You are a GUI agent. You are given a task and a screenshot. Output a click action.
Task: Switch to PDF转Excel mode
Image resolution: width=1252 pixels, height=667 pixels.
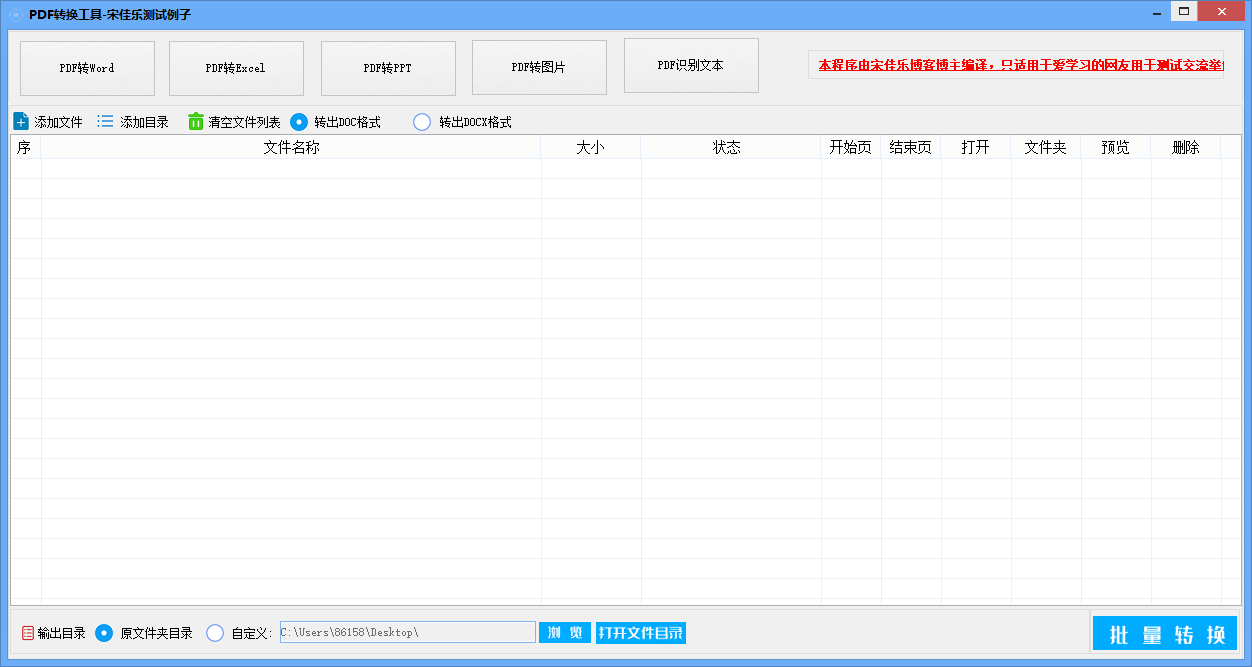[x=236, y=68]
